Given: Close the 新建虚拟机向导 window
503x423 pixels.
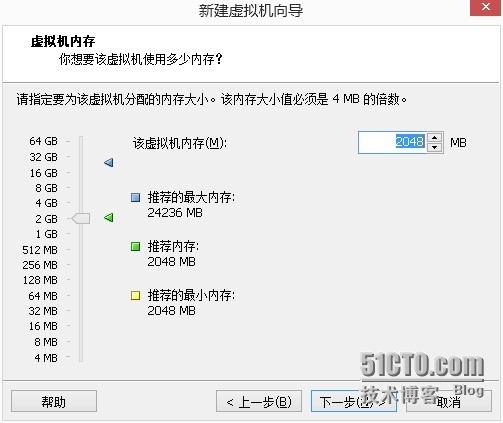Looking at the screenshot, I should 485,7.
